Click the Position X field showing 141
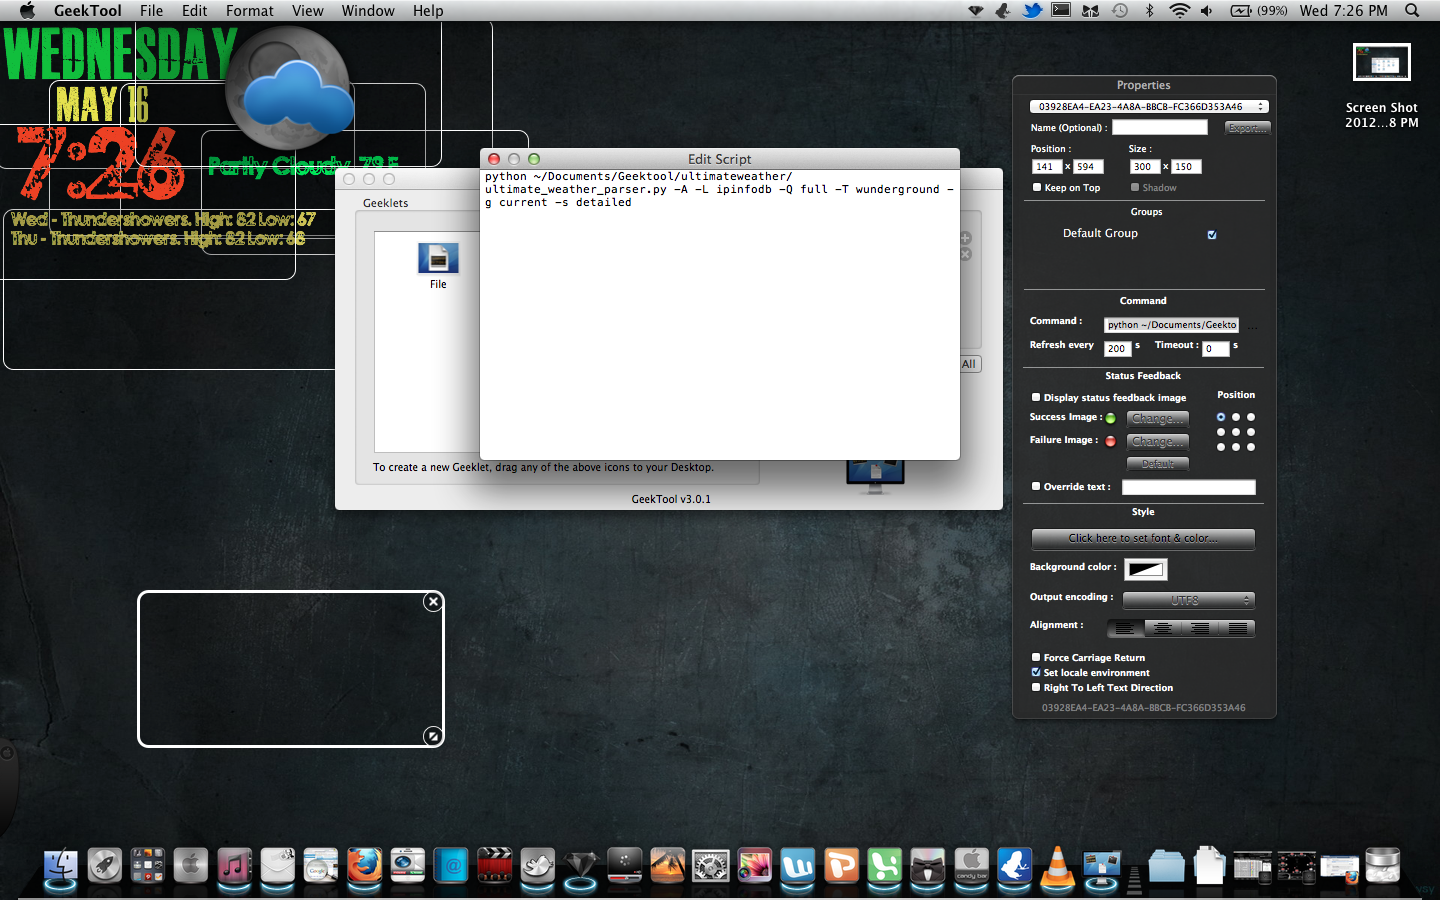Screen dimensions: 1440x900 pos(1046,167)
